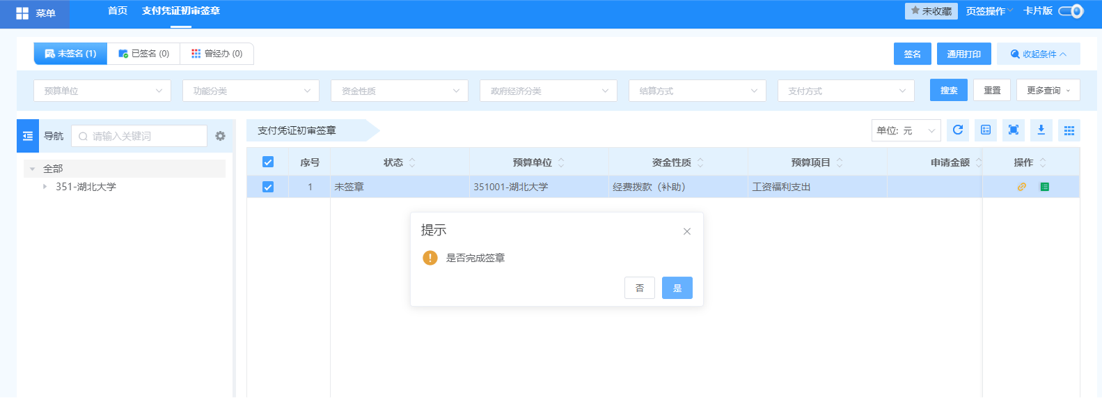
Task: Click green document icon in row 1
Action: [x=1044, y=186]
